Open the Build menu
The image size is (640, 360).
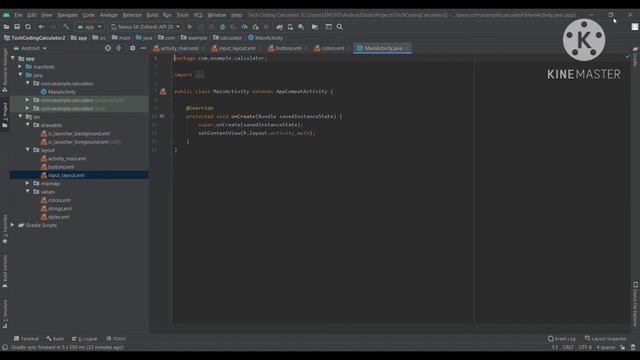152,15
